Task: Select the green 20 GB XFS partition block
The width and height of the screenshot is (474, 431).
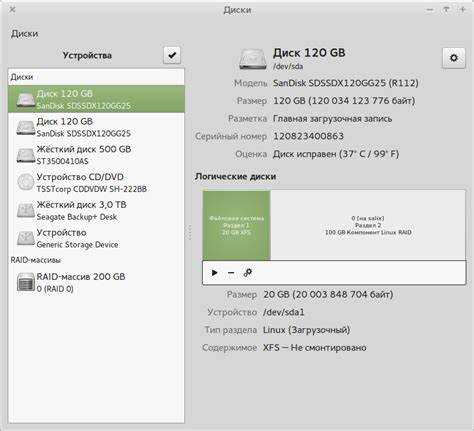Action: 236,225
